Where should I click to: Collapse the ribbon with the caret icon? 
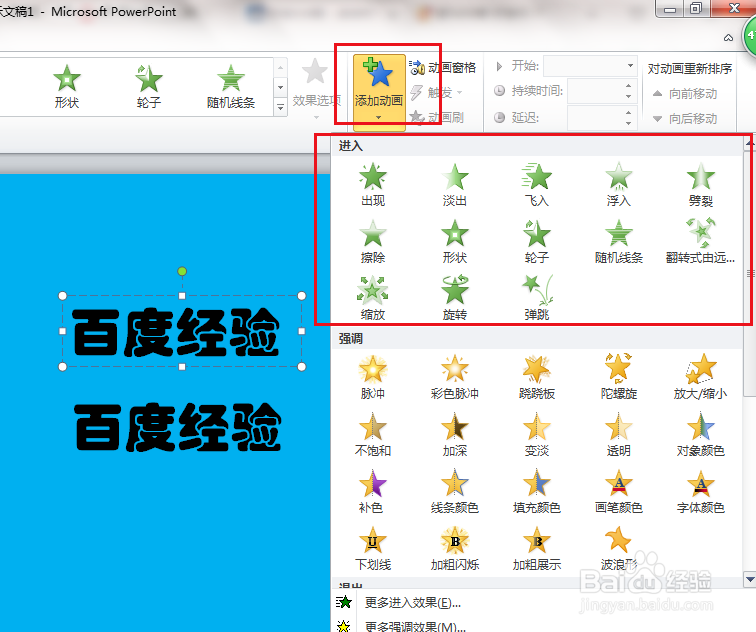coord(729,38)
